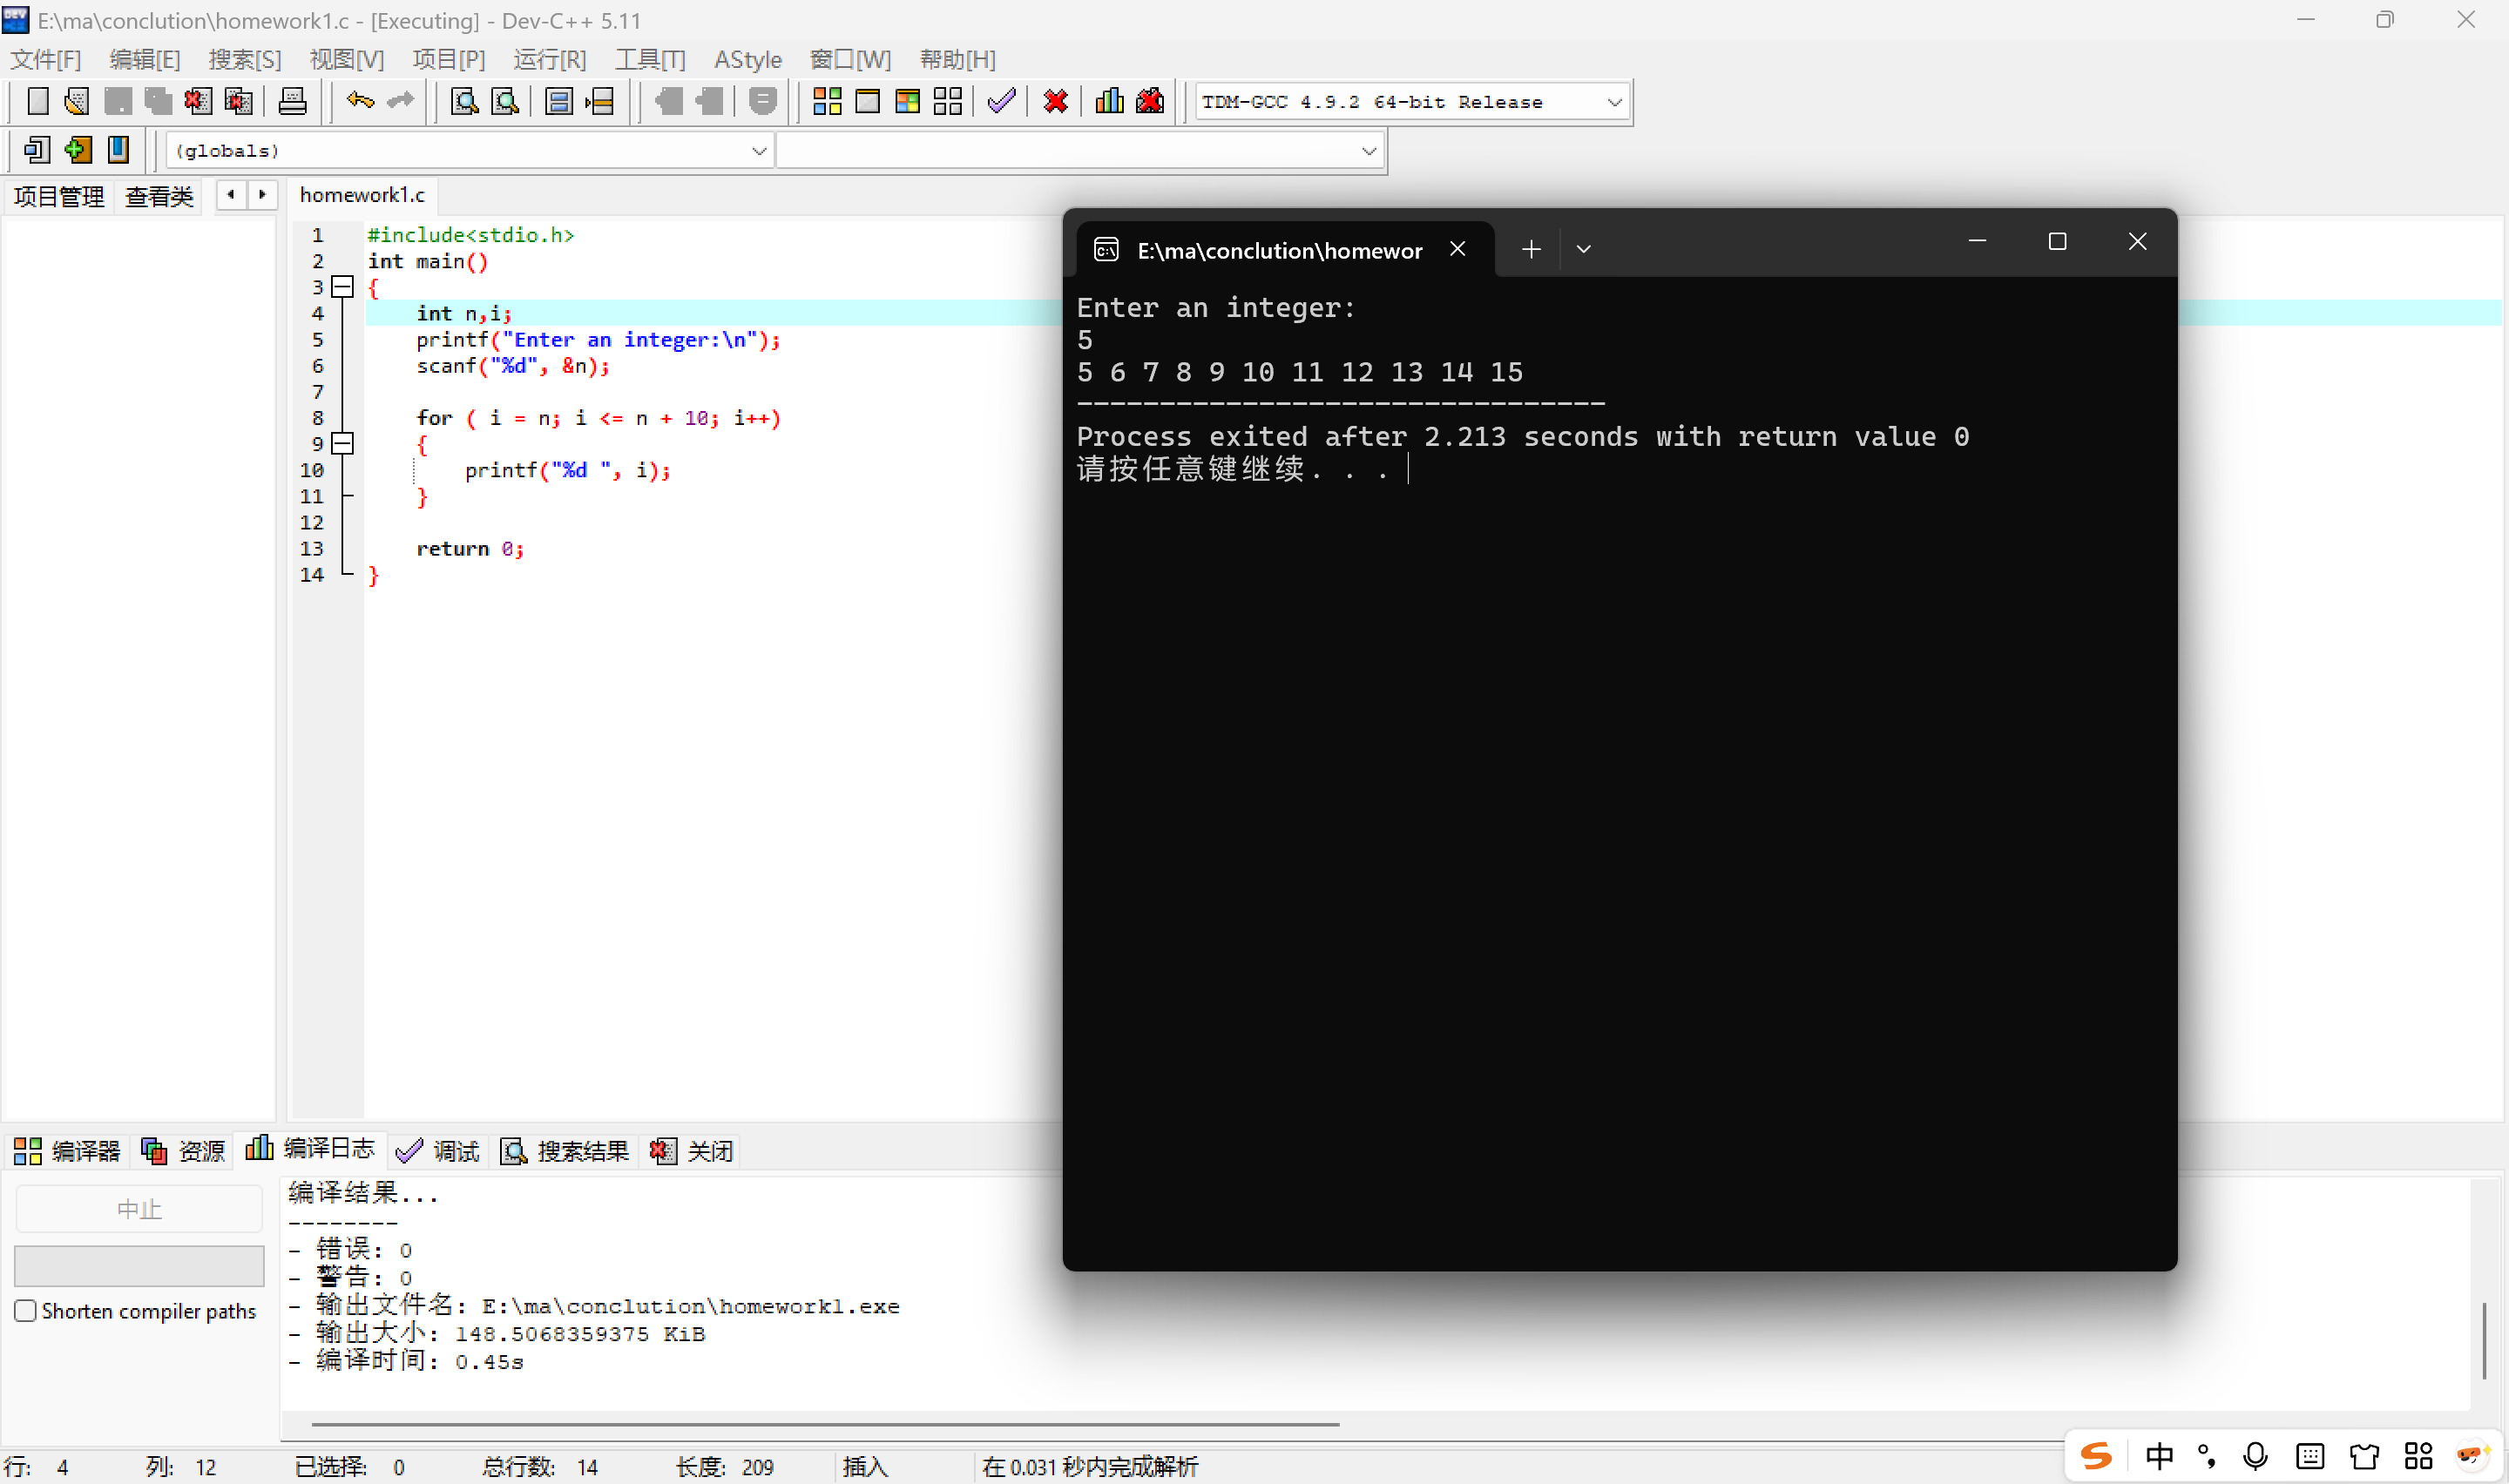Open the console tab dropdown chevron
This screenshot has height=1484, width=2509.
[1583, 249]
